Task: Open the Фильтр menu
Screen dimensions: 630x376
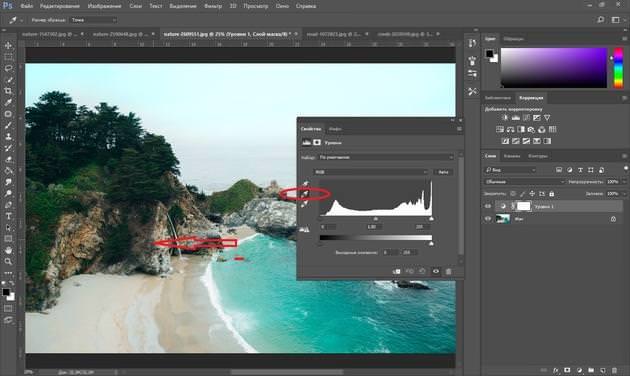Action: [213, 6]
